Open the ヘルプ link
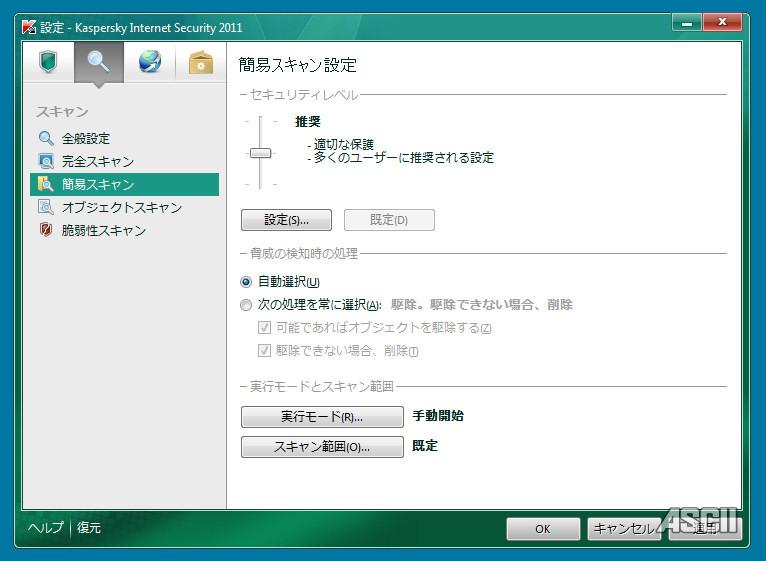This screenshot has height=561, width=766. pyautogui.click(x=45, y=528)
